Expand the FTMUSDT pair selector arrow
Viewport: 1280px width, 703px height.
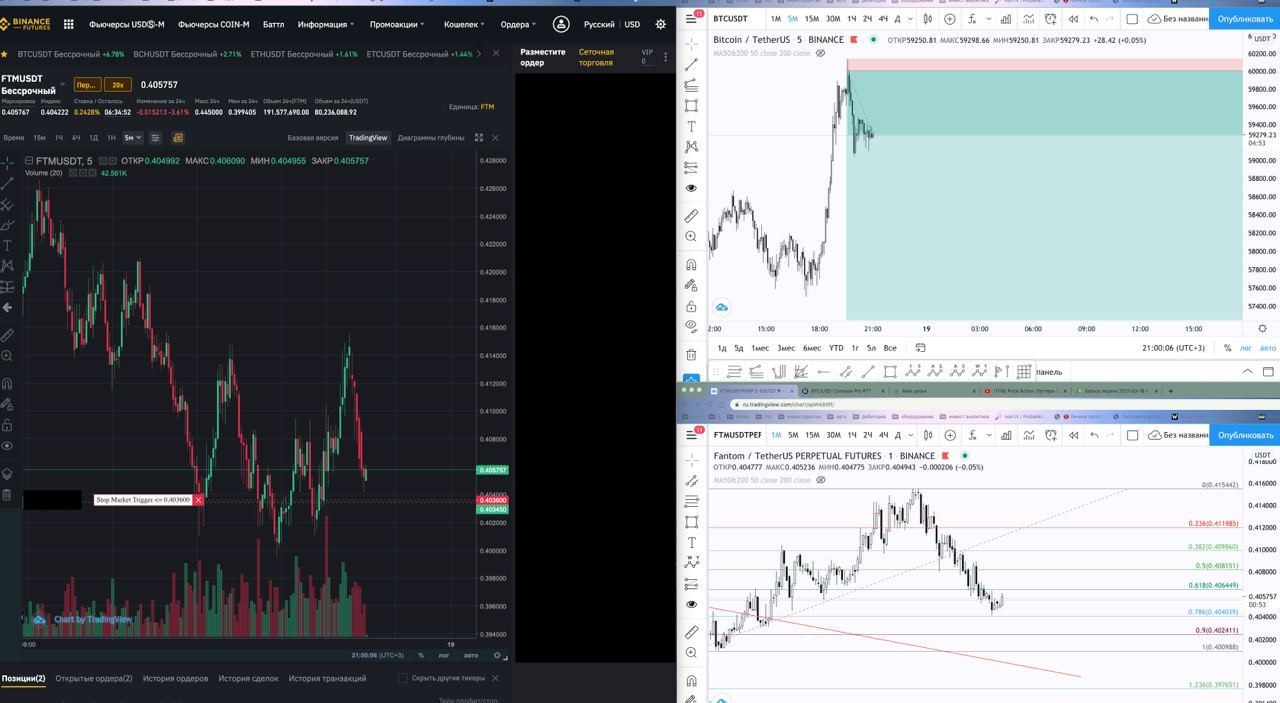click(63, 84)
